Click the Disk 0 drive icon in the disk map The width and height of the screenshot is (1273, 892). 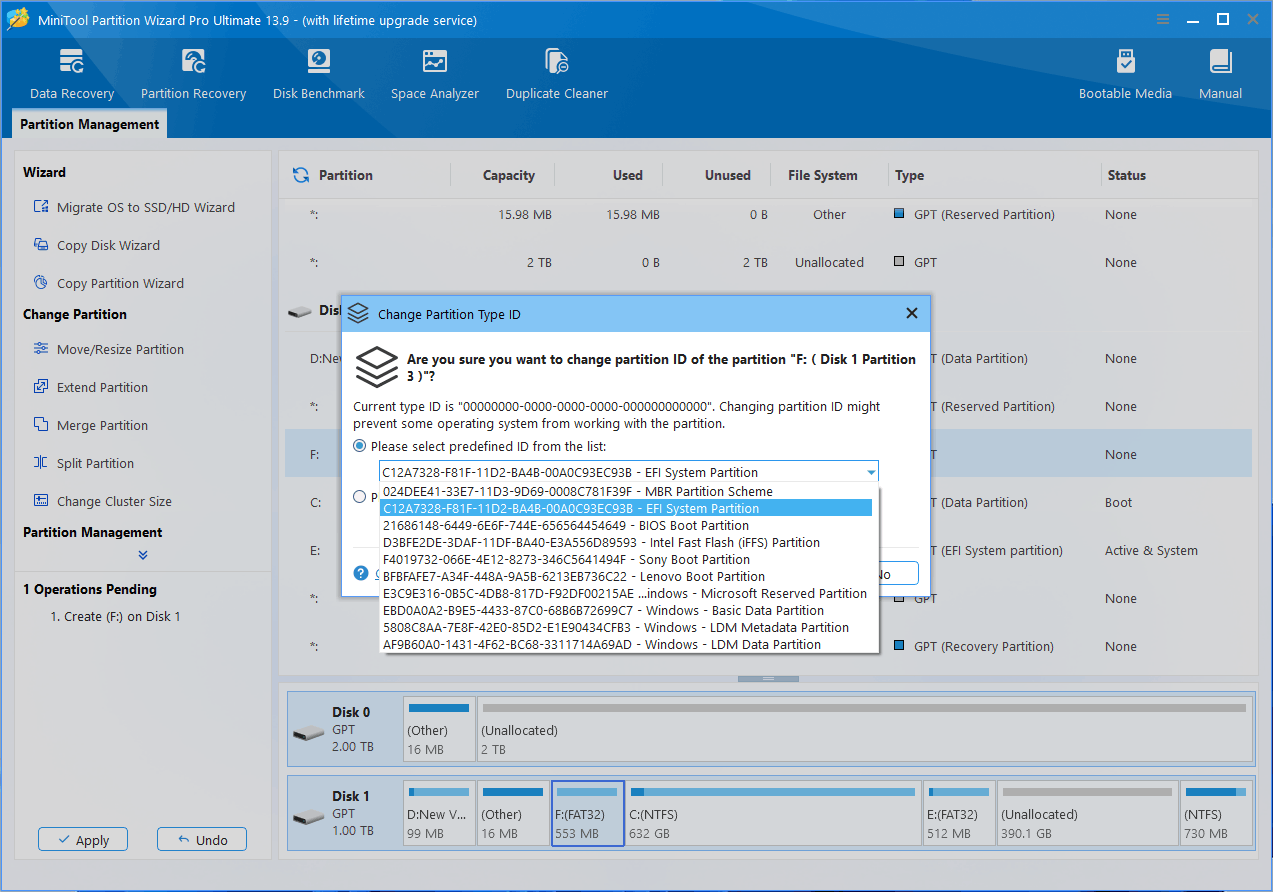pos(308,733)
